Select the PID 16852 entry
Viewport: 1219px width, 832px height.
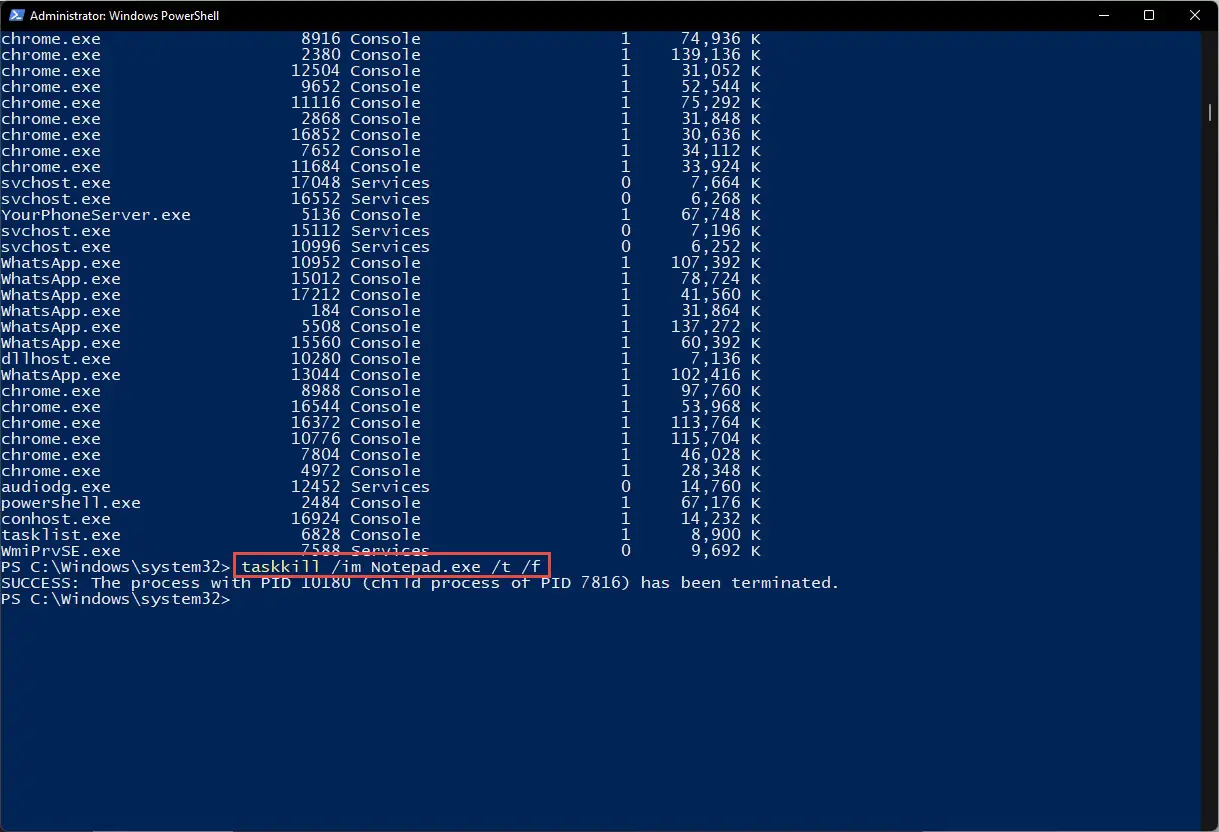(x=316, y=135)
